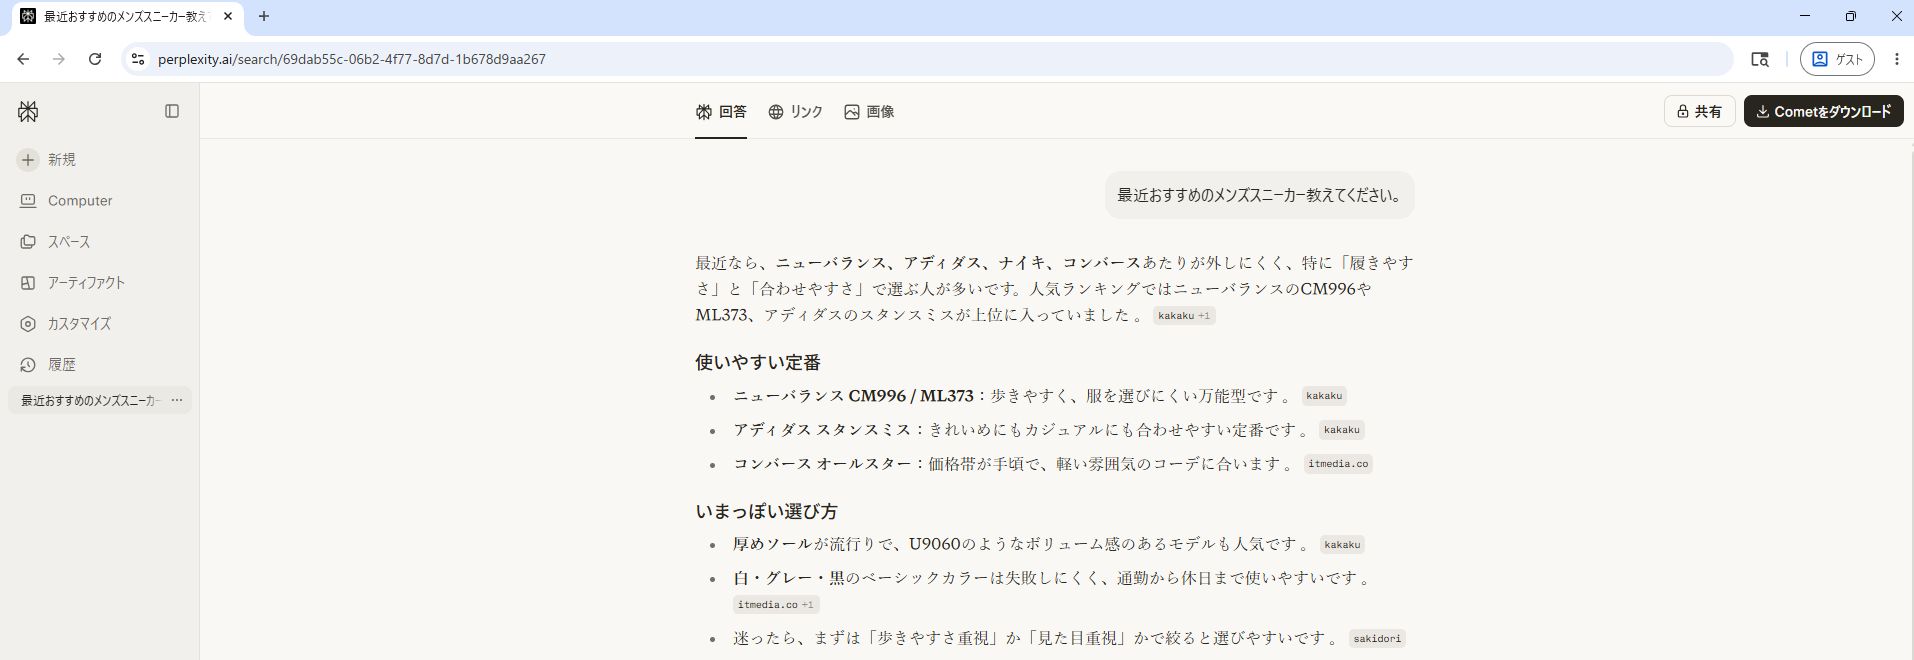Open itmedia.co citation after オールスター line
Screen dimensions: 1914x660
1338,464
